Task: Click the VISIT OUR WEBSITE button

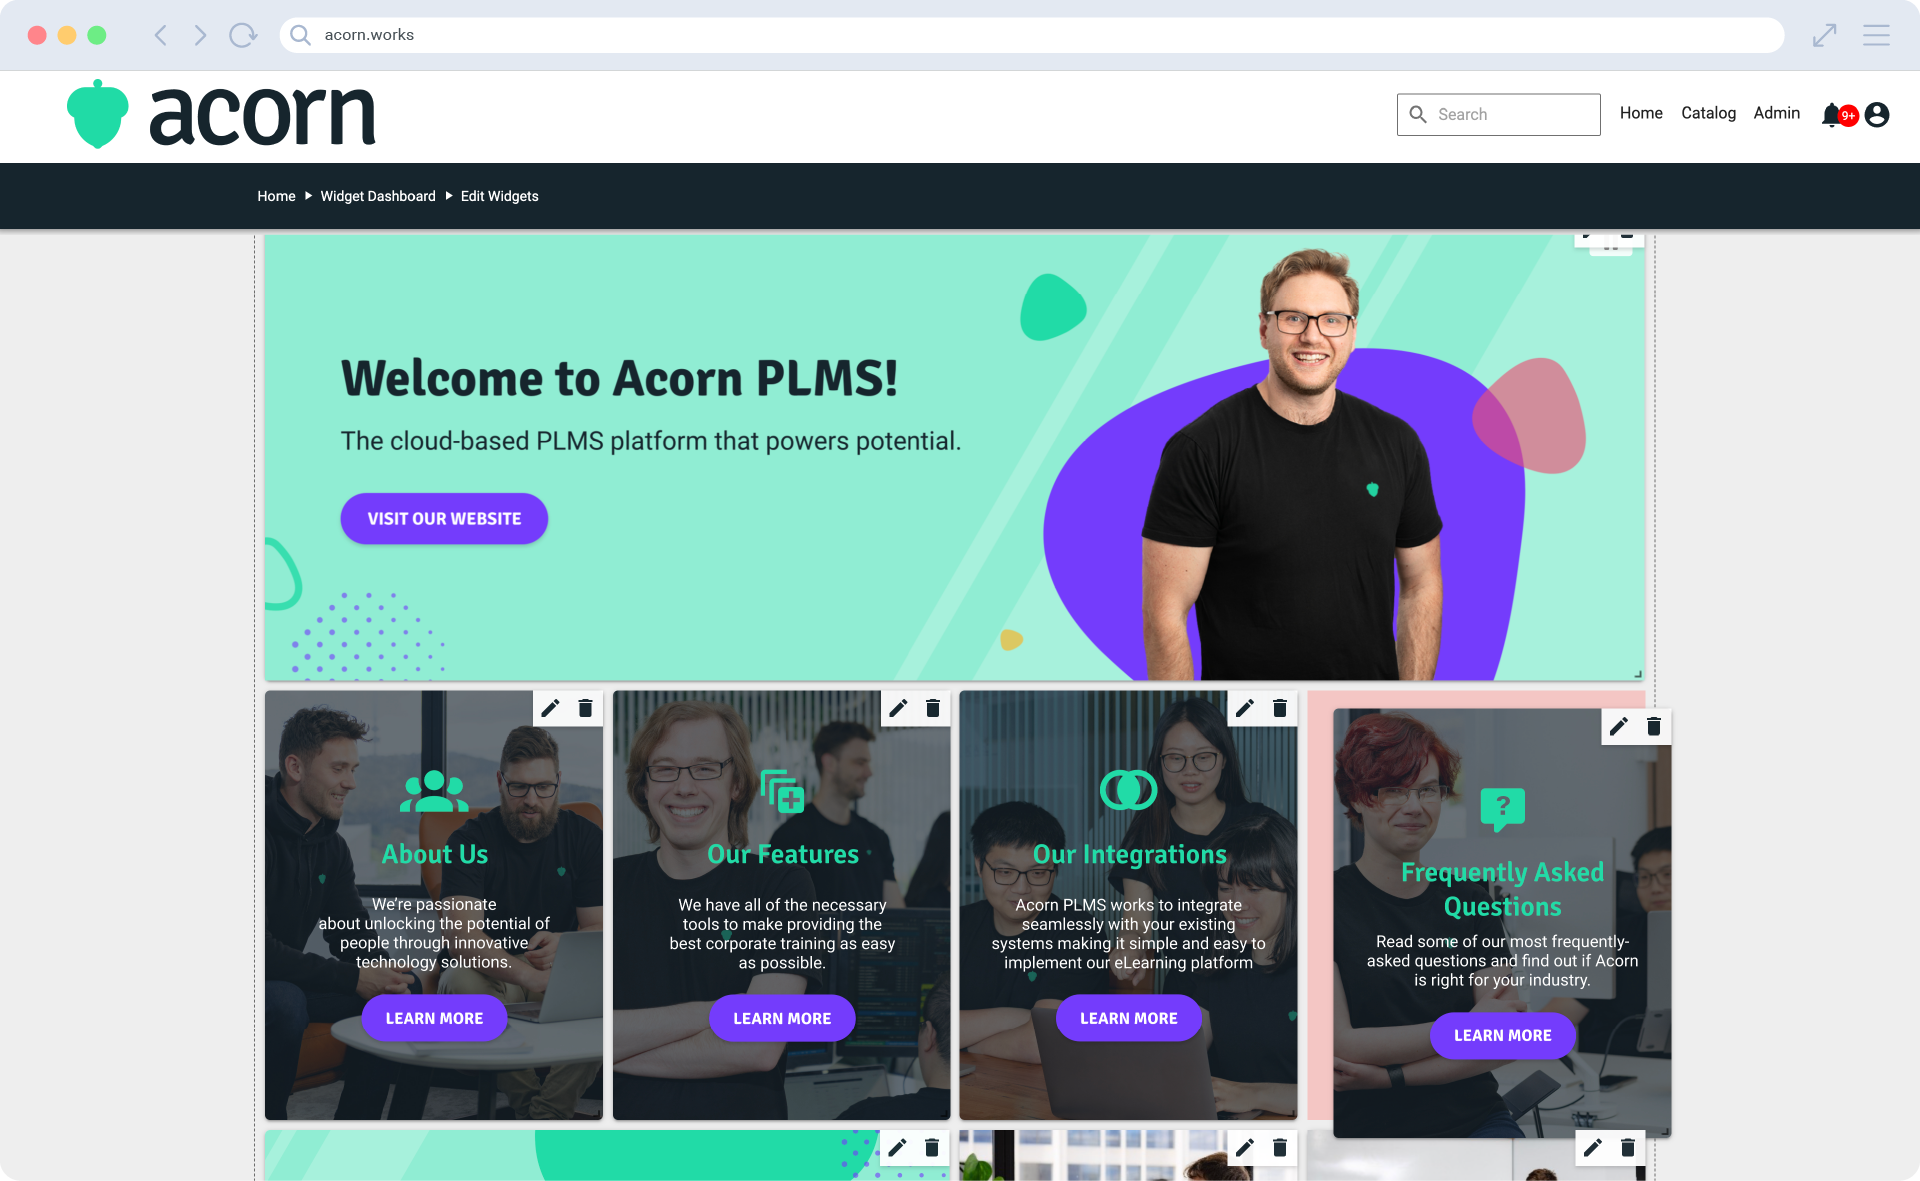Action: point(444,518)
